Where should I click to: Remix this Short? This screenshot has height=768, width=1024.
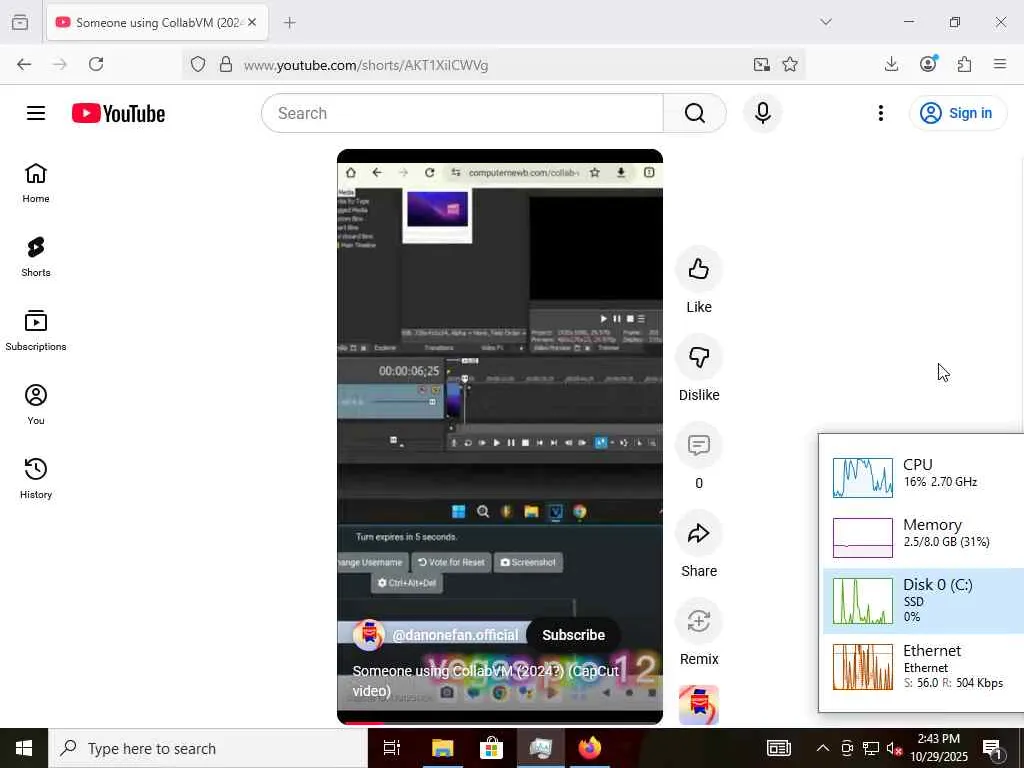coord(699,621)
